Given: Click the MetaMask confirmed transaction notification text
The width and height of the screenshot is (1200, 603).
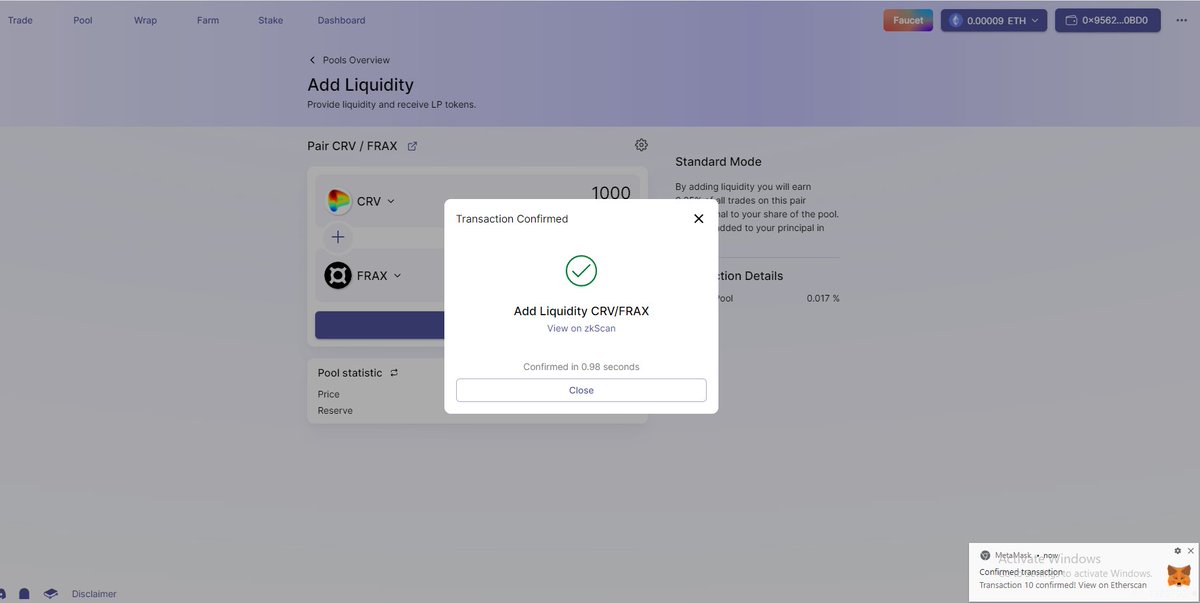Looking at the screenshot, I should [1063, 578].
